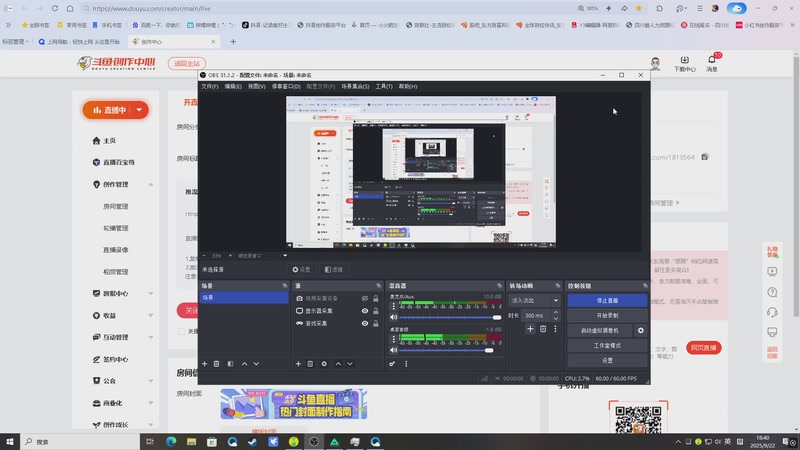Add a new source with the plus icon in OBS
This screenshot has width=800, height=450.
(298, 364)
